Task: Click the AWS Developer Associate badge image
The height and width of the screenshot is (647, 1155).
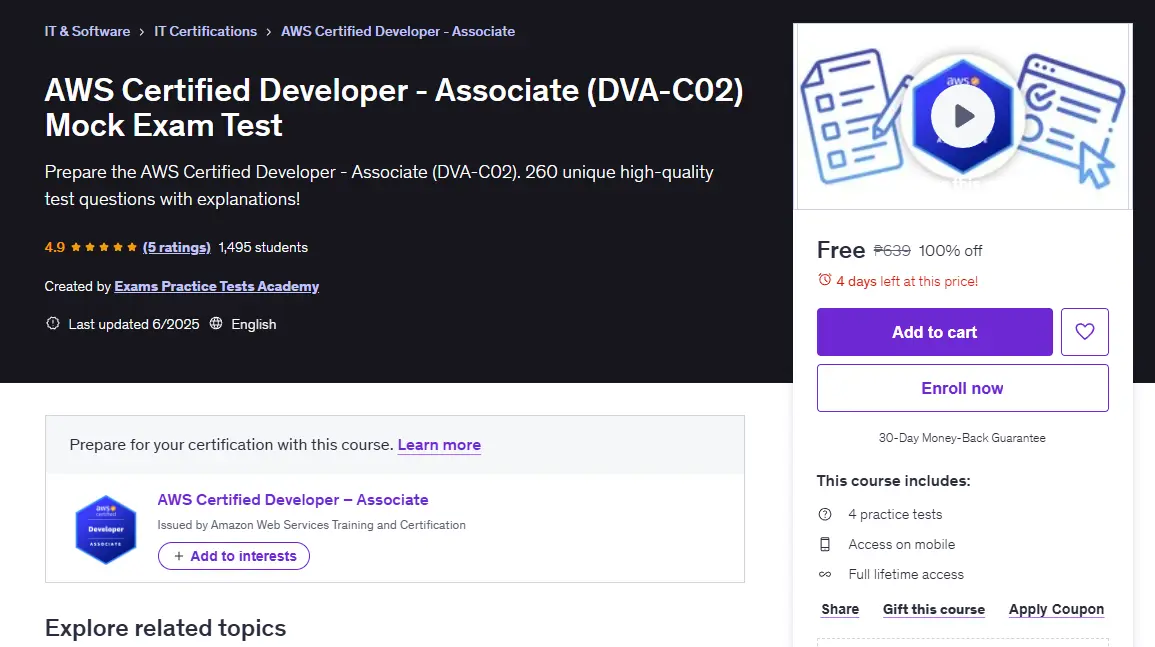Action: tap(105, 529)
